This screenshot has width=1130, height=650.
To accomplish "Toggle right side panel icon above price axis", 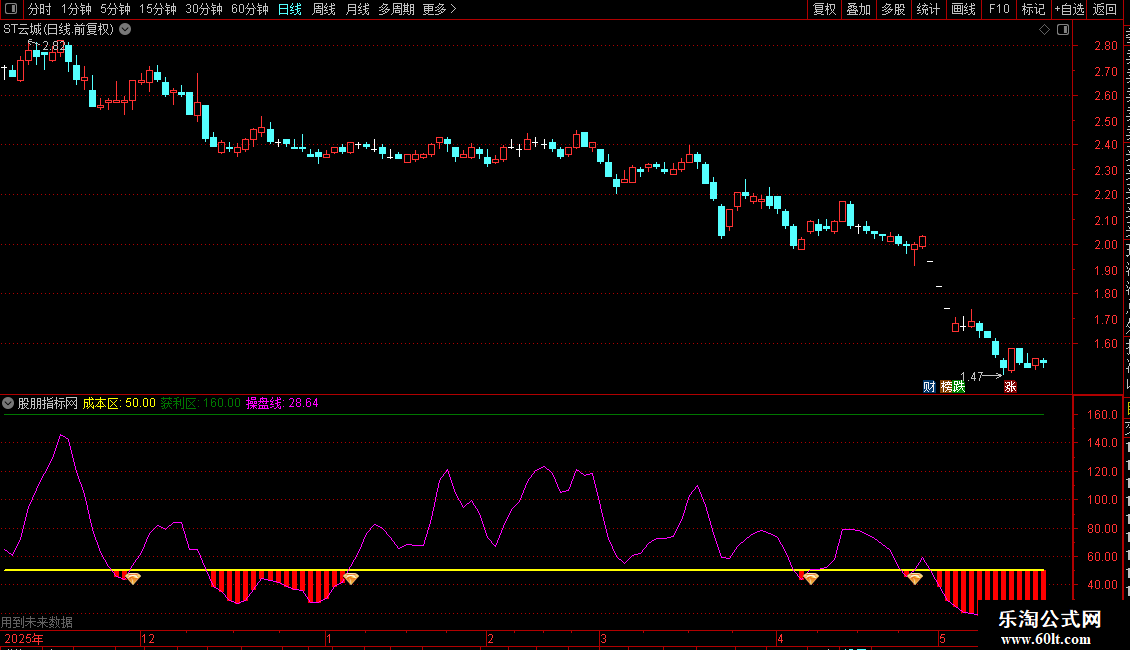I will [x=1063, y=30].
